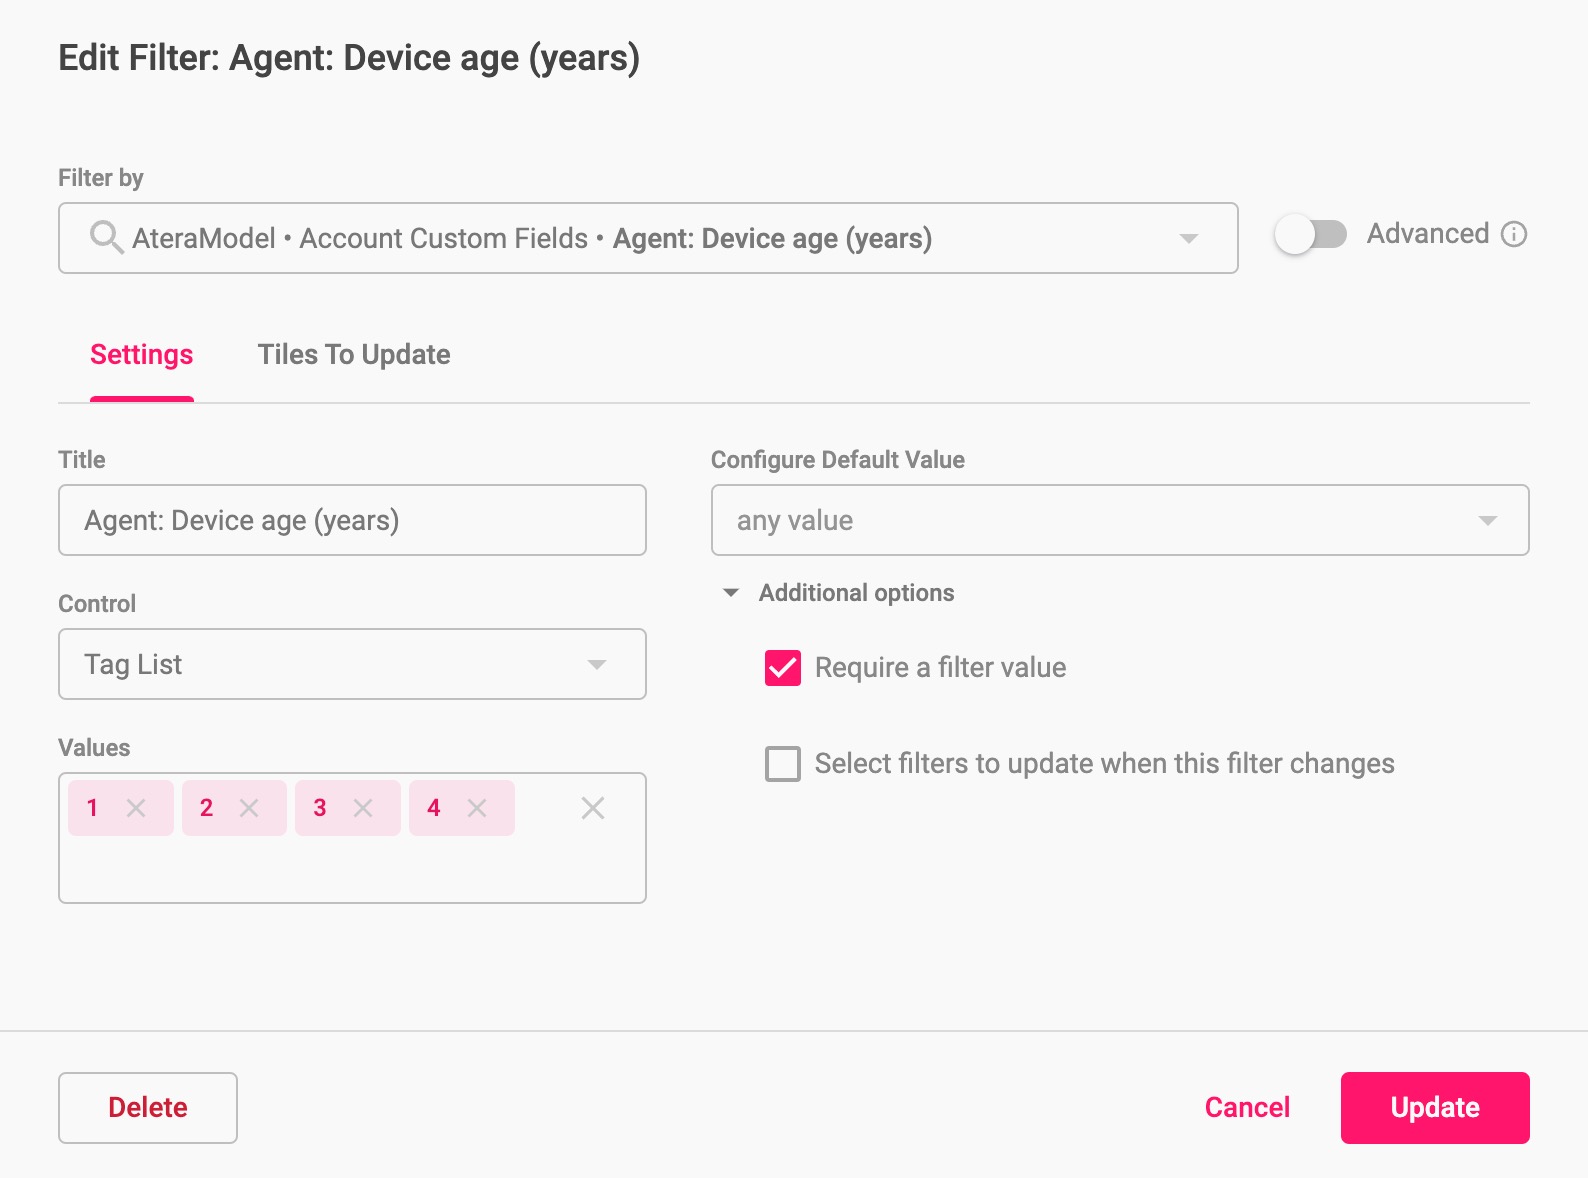This screenshot has width=1588, height=1178.
Task: Click the Cancel link
Action: click(1247, 1108)
